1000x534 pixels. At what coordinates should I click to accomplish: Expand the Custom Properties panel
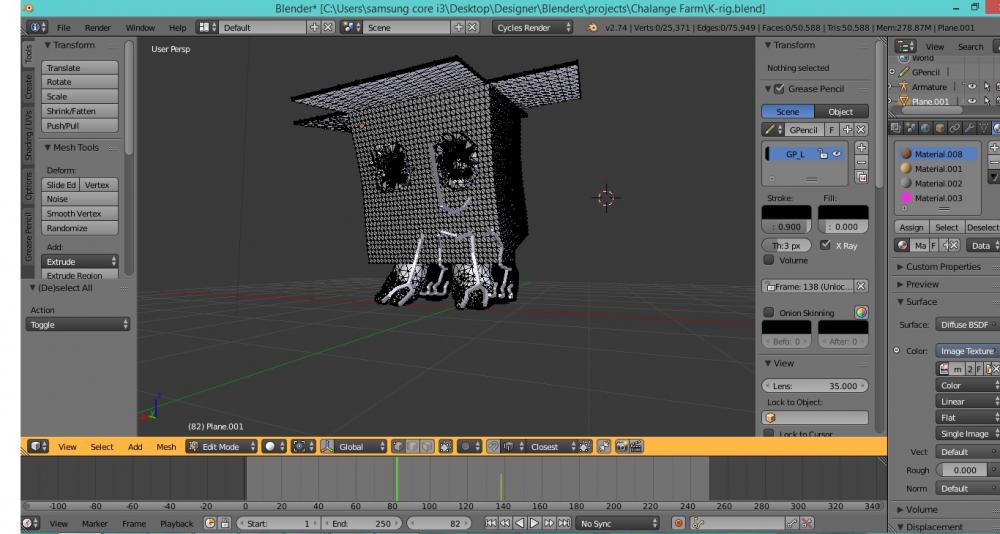(943, 267)
